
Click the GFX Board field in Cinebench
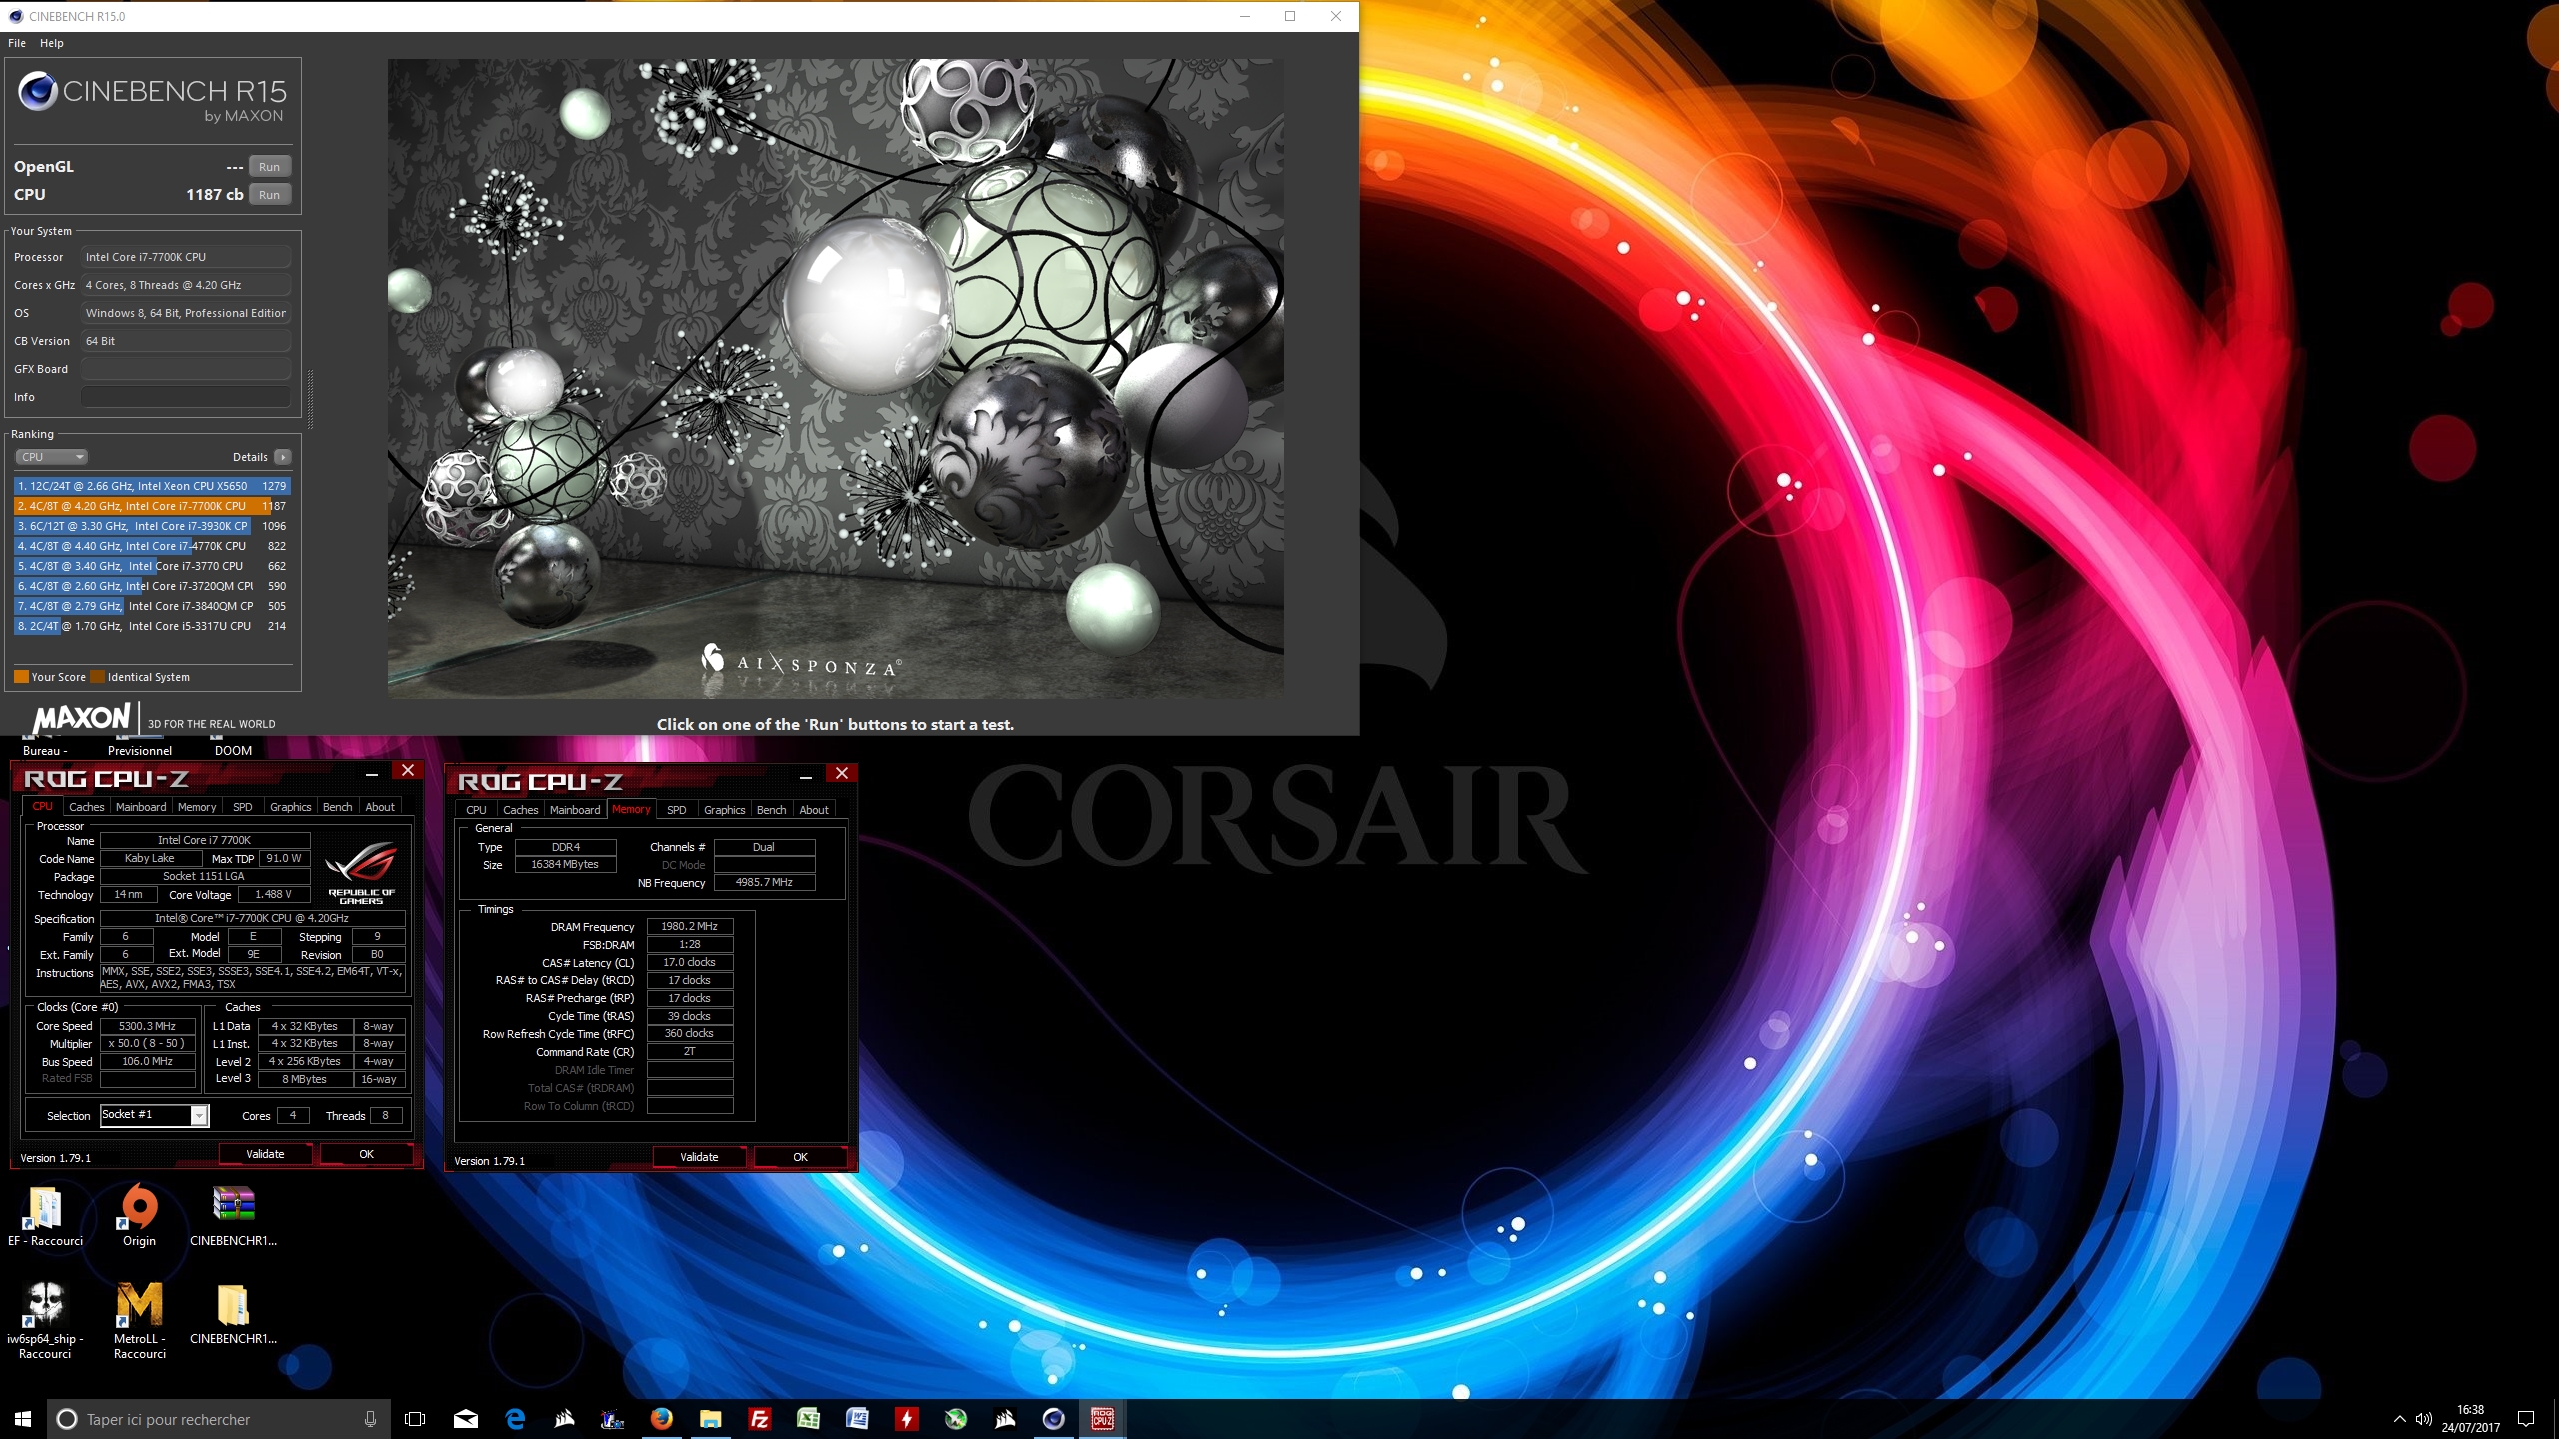tap(186, 369)
